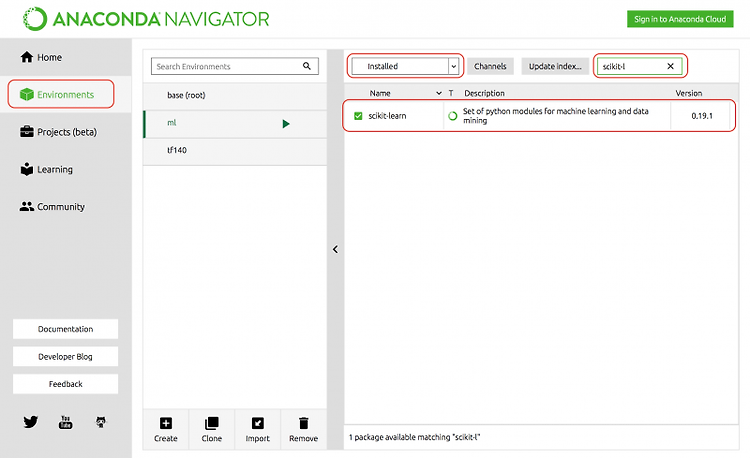
Task: Open the Channels dialog
Action: [490, 66]
